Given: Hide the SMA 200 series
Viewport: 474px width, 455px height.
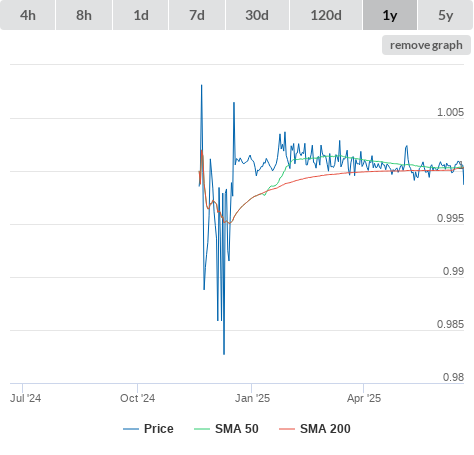Looking at the screenshot, I should point(325,429).
